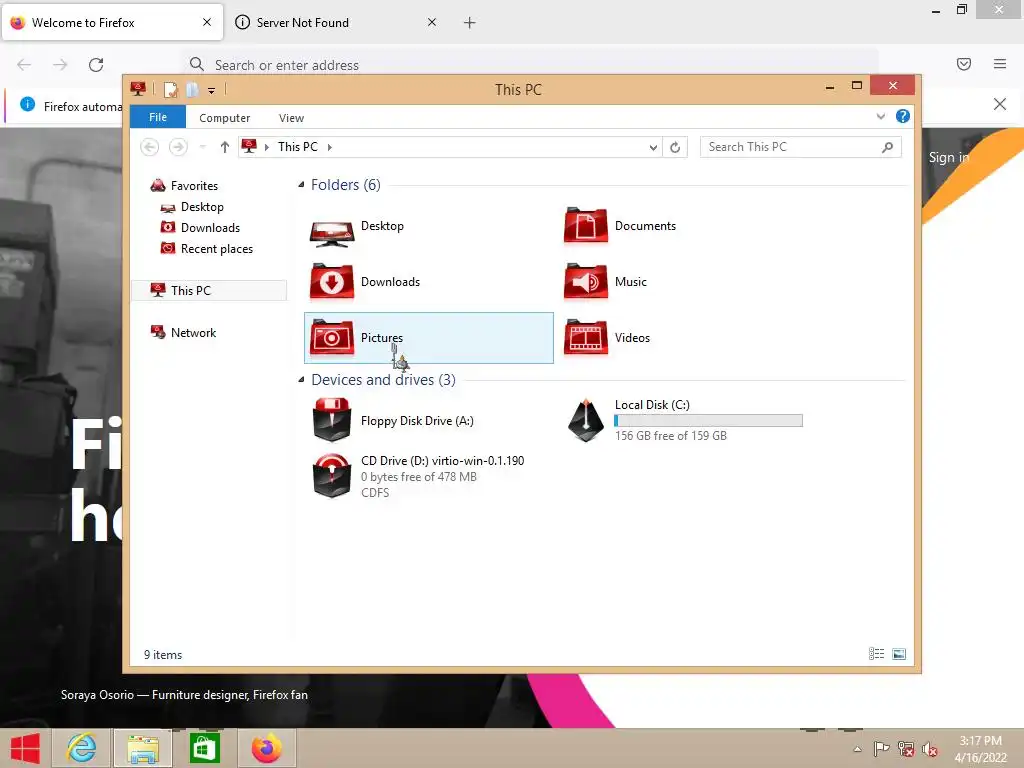Image resolution: width=1024 pixels, height=768 pixels.
Task: Refresh the This PC address bar
Action: pos(675,147)
